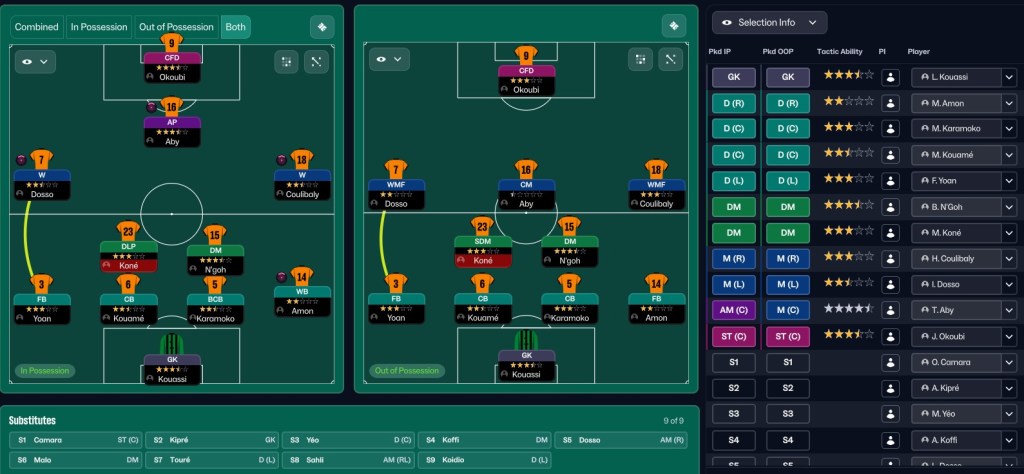Open player instructions icon for F. Yoan

tap(890, 181)
